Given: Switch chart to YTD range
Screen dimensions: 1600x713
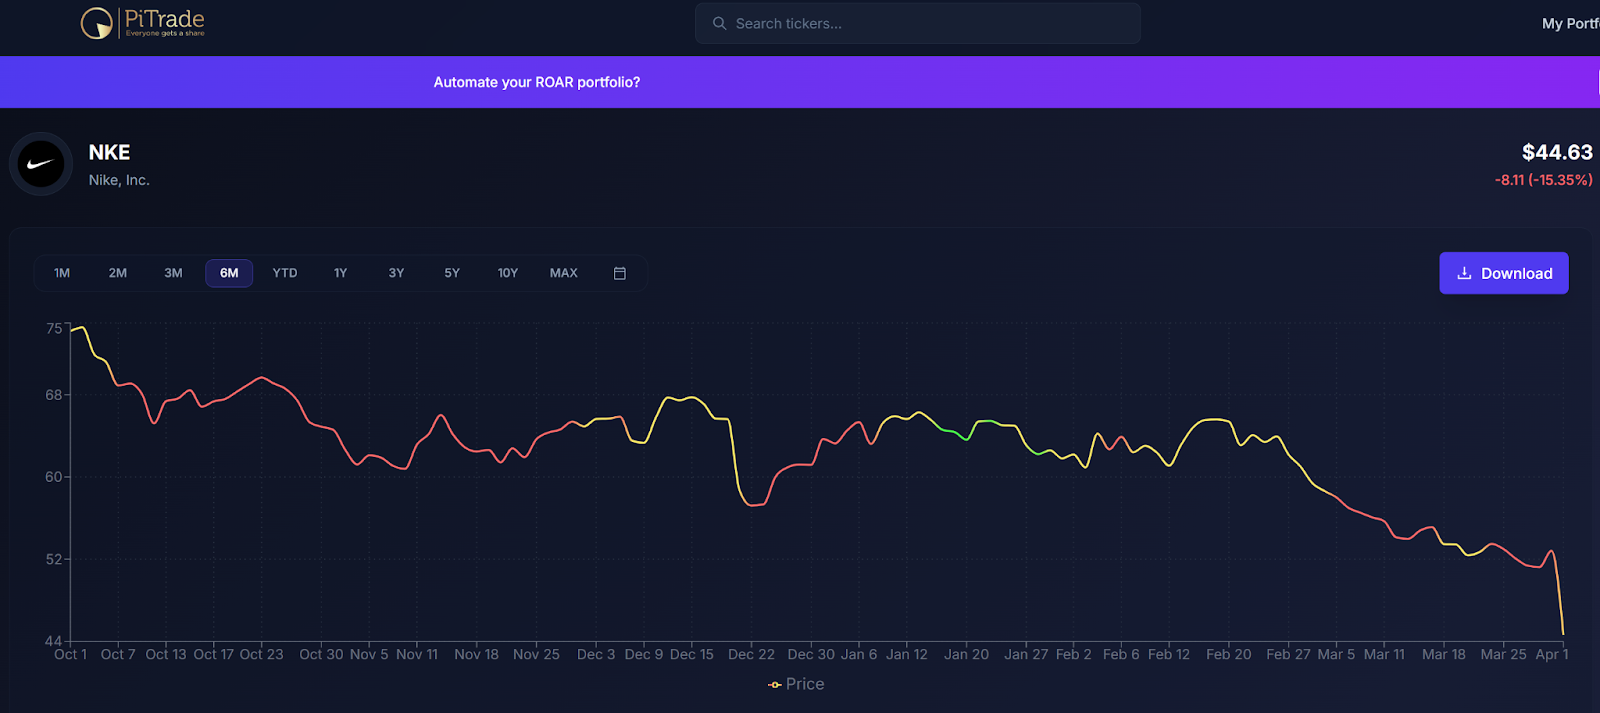Looking at the screenshot, I should click(x=285, y=273).
